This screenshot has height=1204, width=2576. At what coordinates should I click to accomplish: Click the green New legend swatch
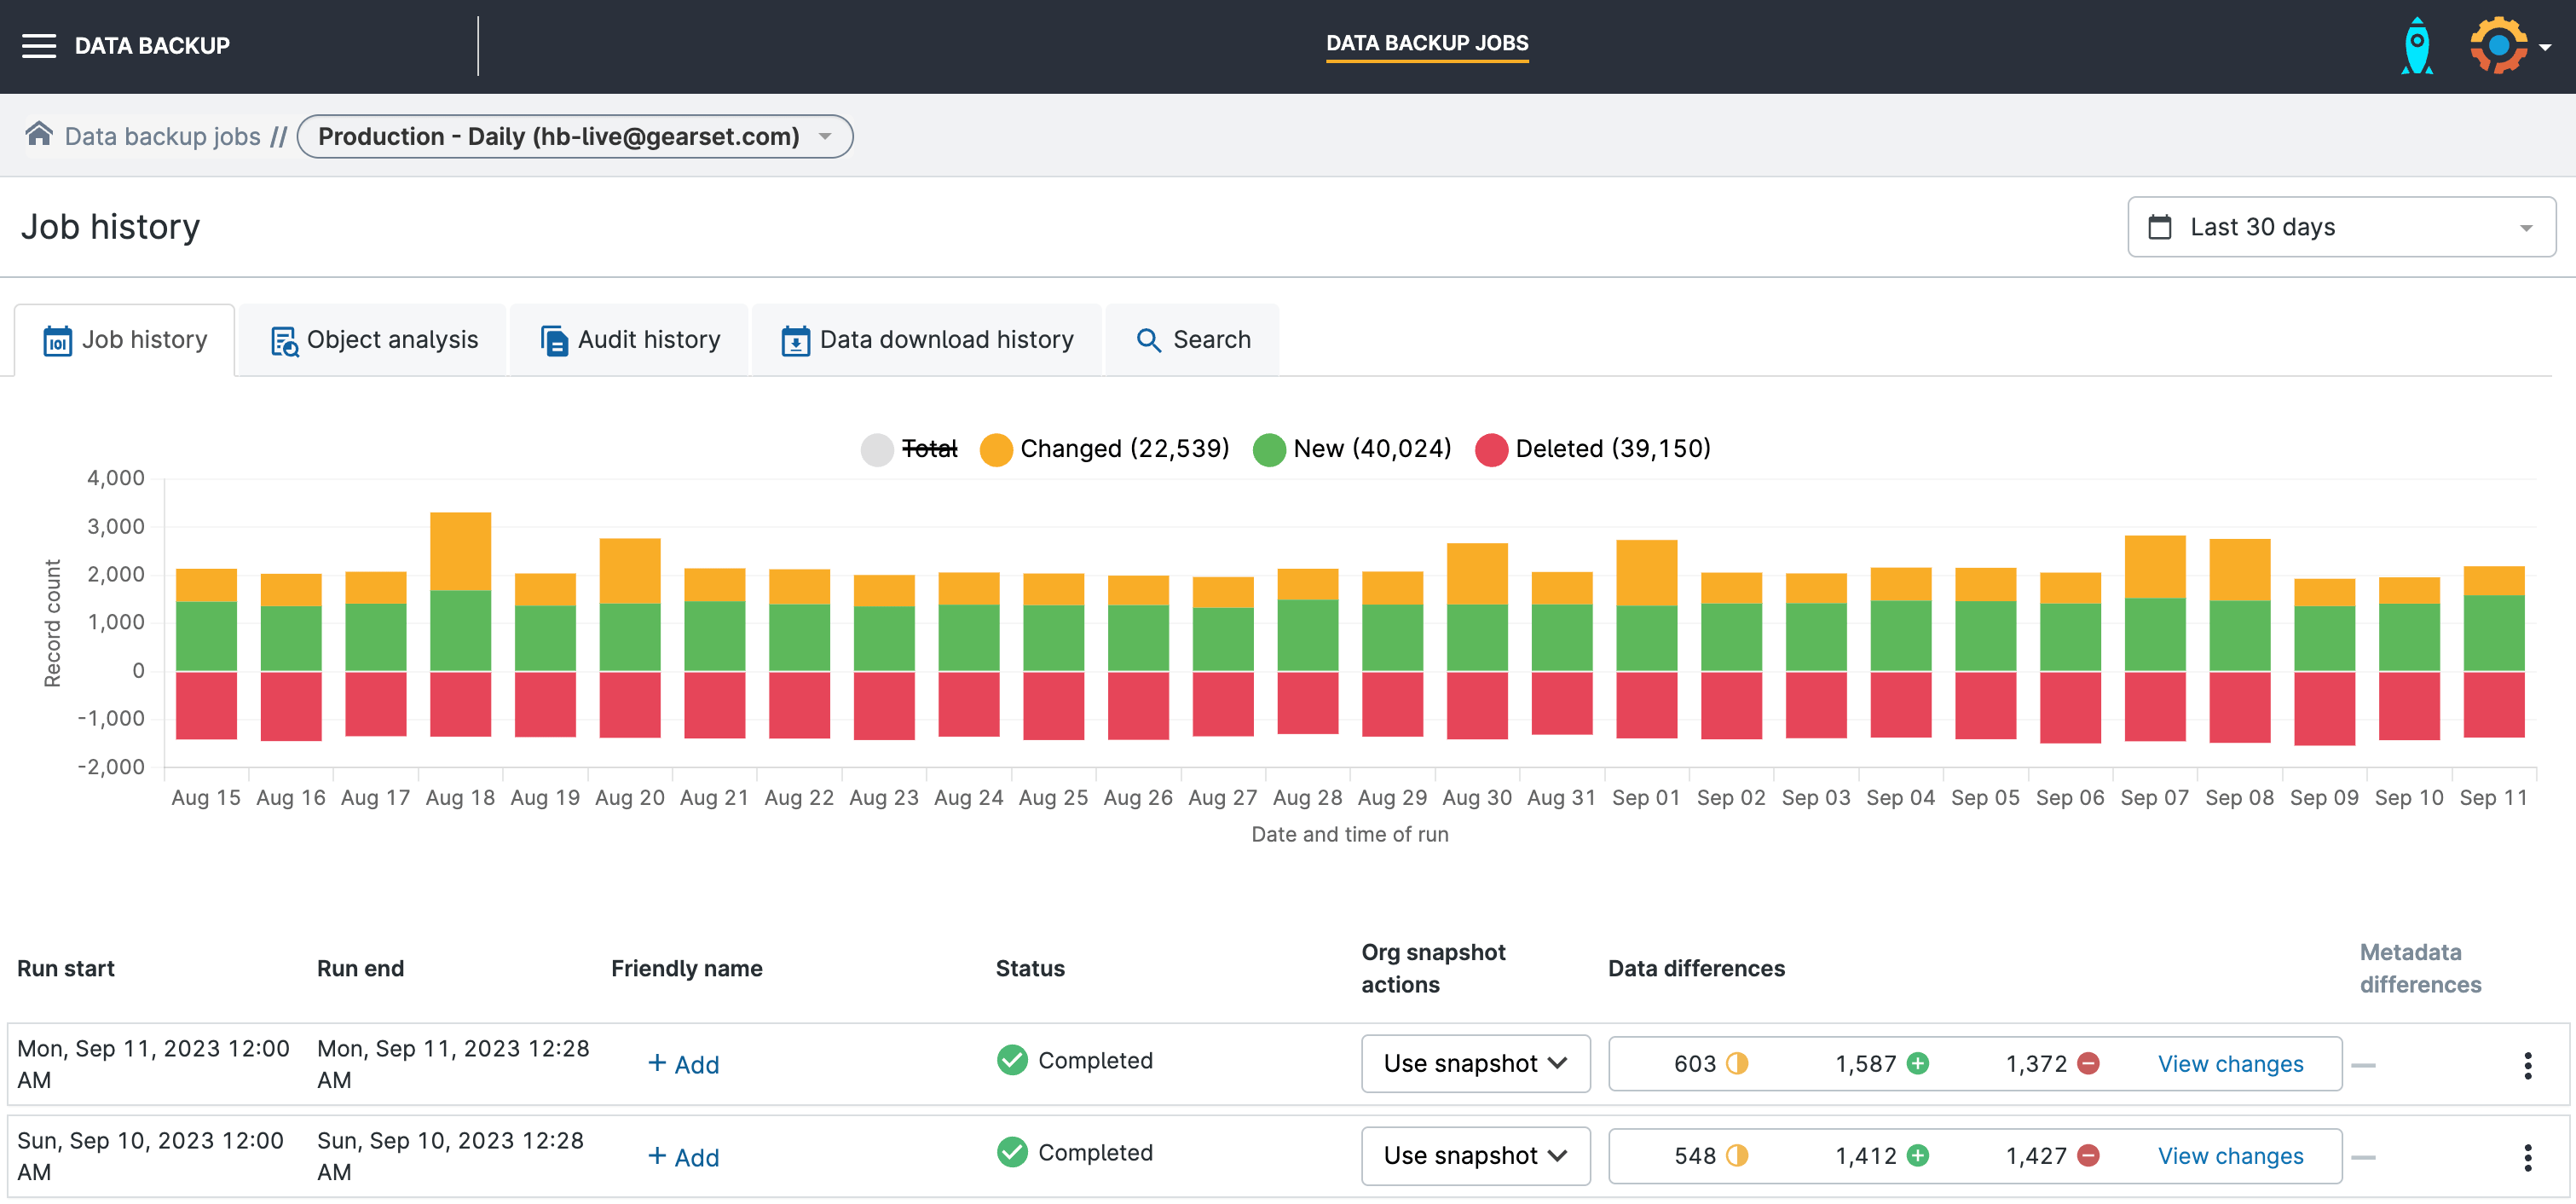1268,450
